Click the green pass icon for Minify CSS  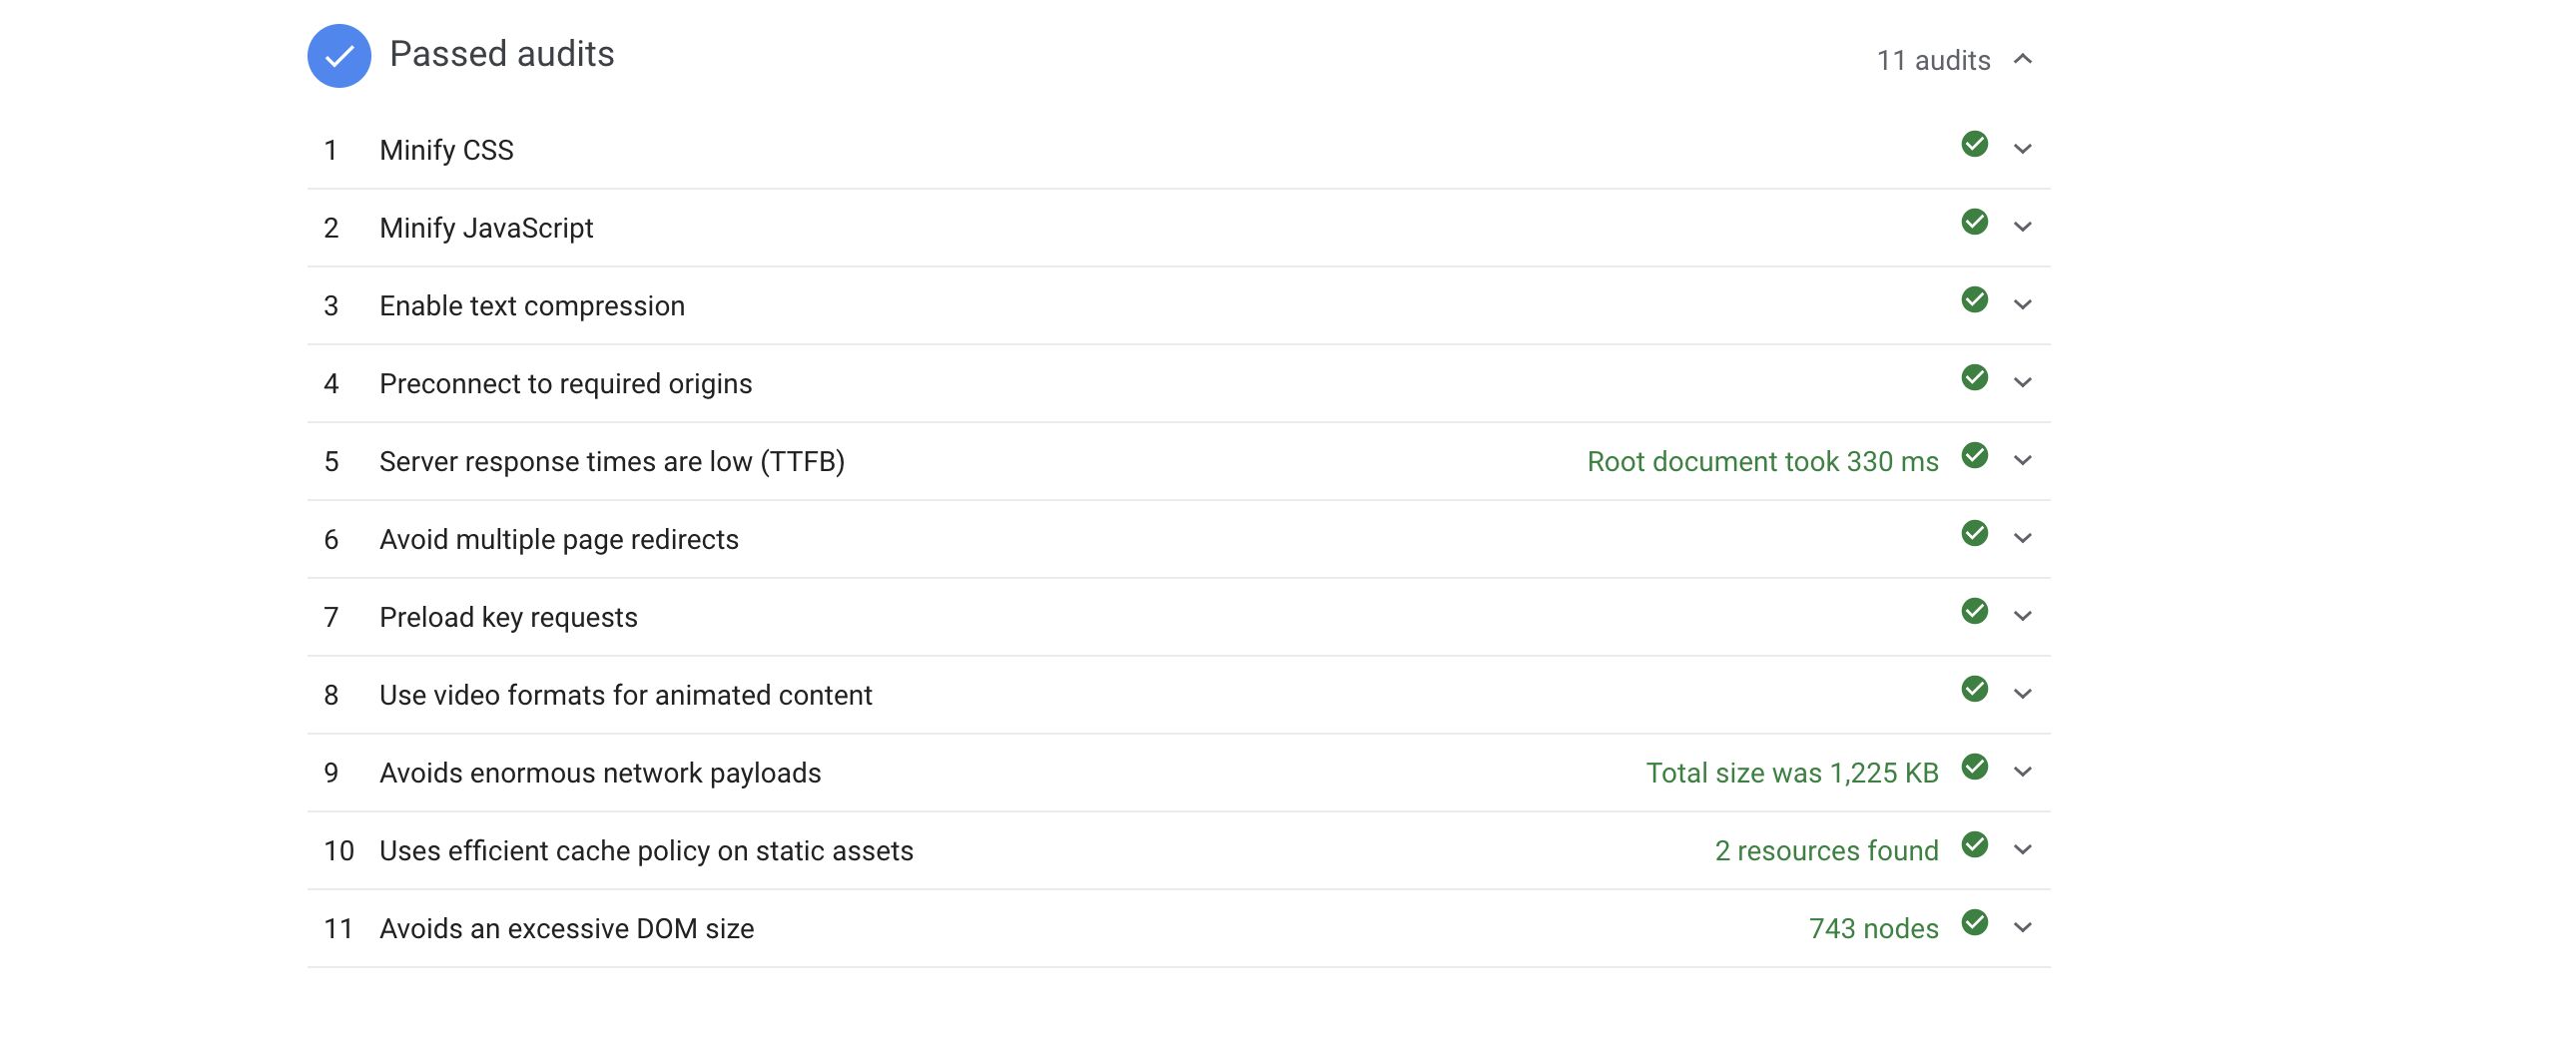tap(1974, 144)
